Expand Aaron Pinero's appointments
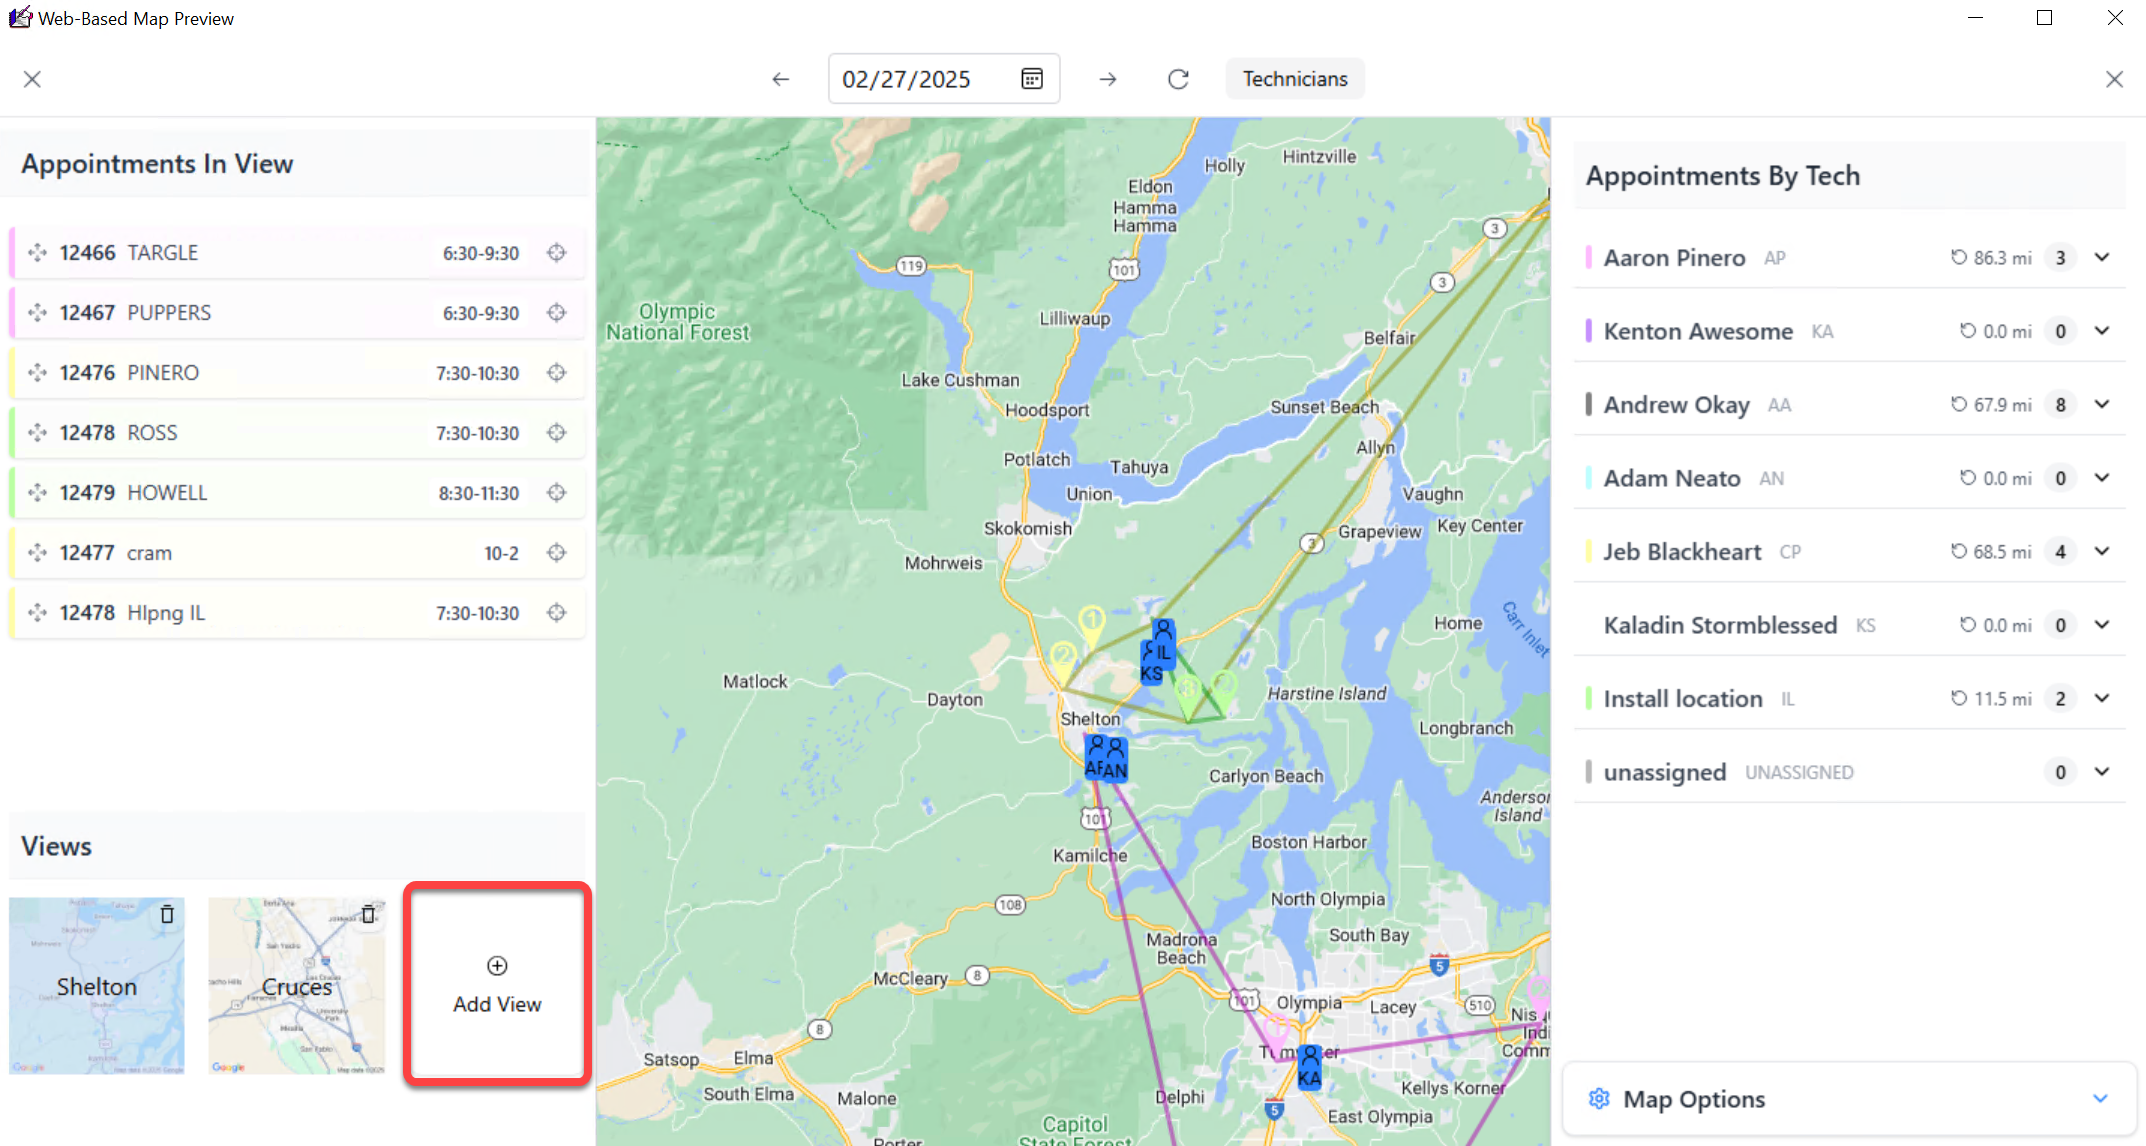The image size is (2146, 1146). tap(2102, 258)
